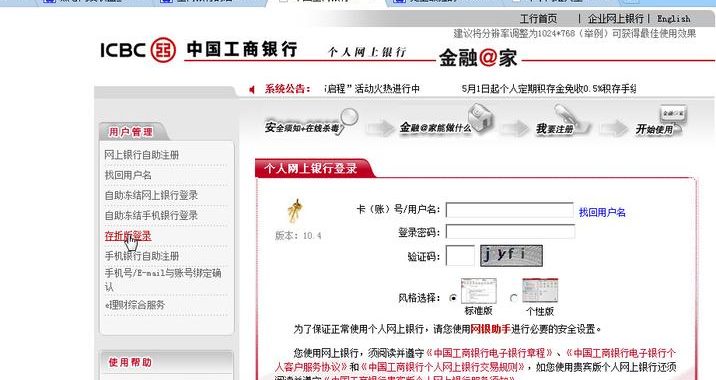Open 自助冻结网上银行登录
716x380 pixels.
(x=151, y=195)
